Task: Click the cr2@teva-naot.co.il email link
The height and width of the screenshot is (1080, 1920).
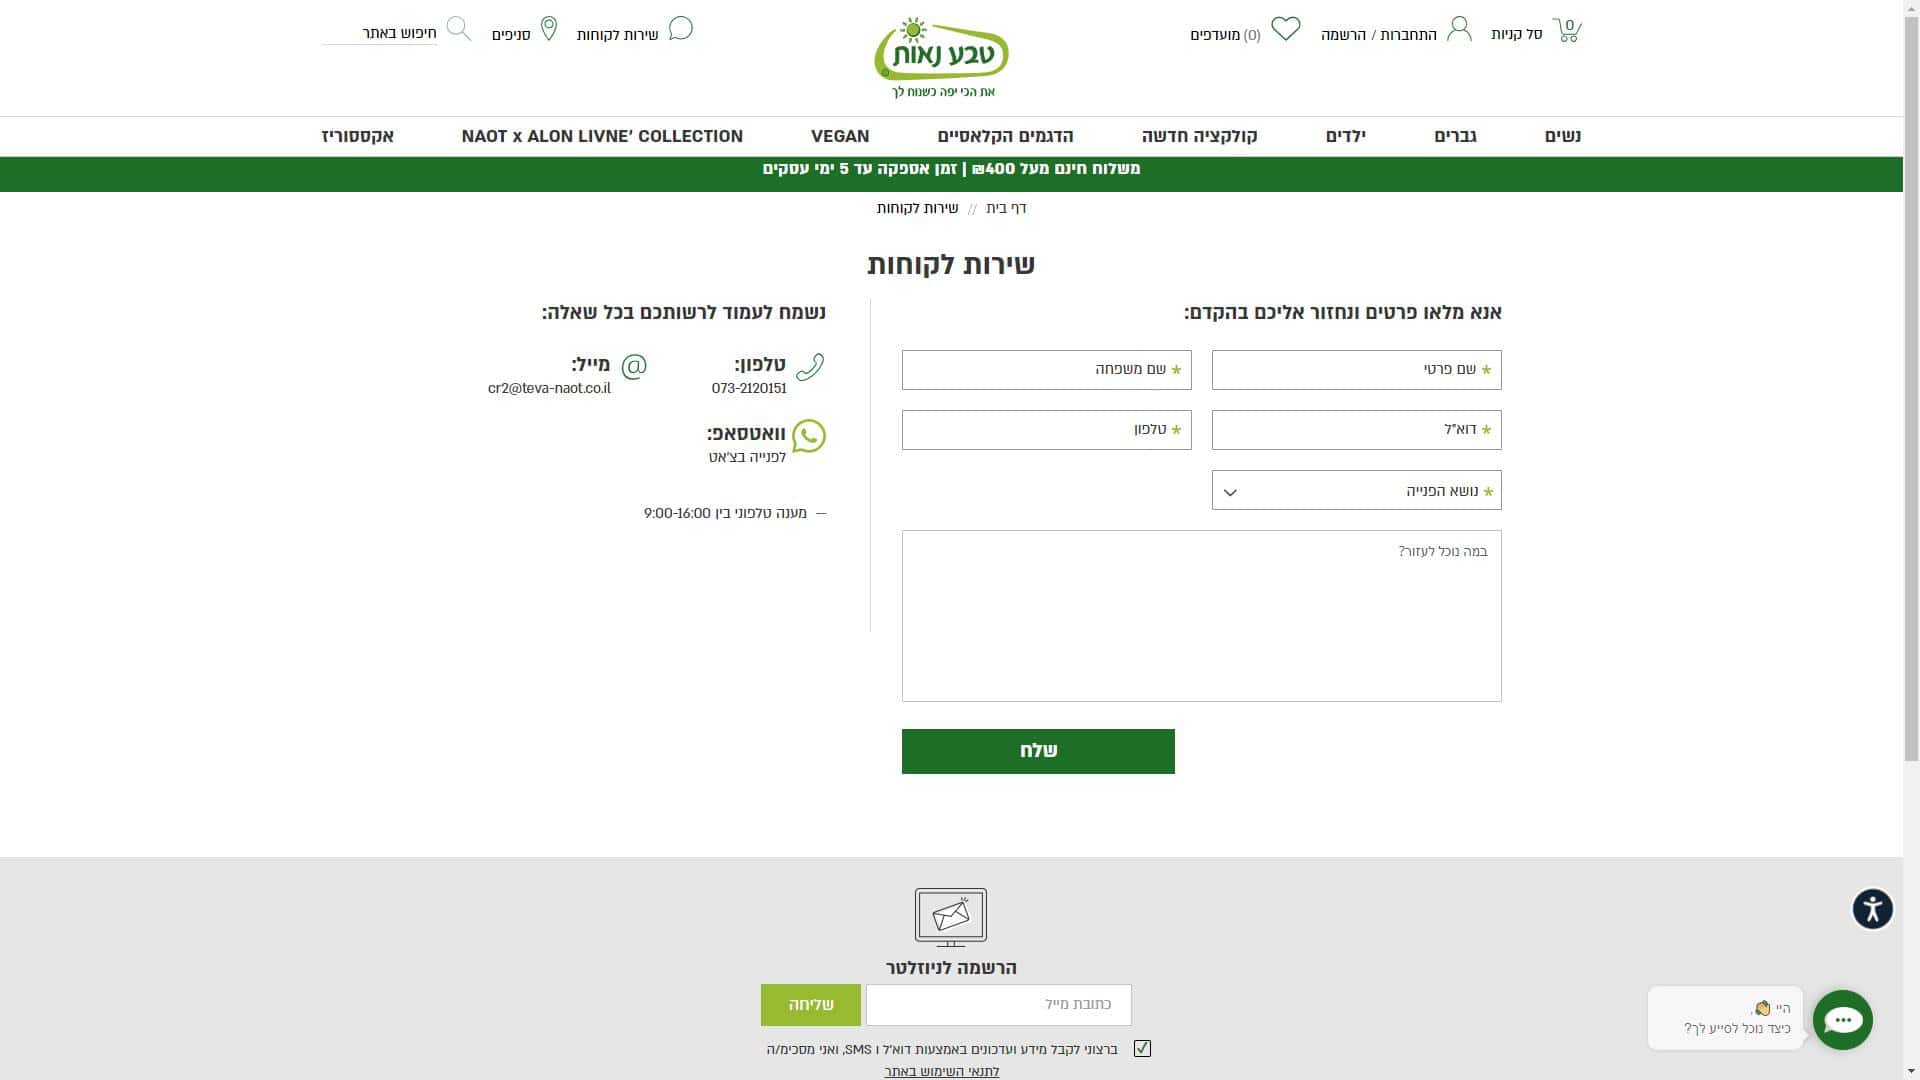Action: 549,388
